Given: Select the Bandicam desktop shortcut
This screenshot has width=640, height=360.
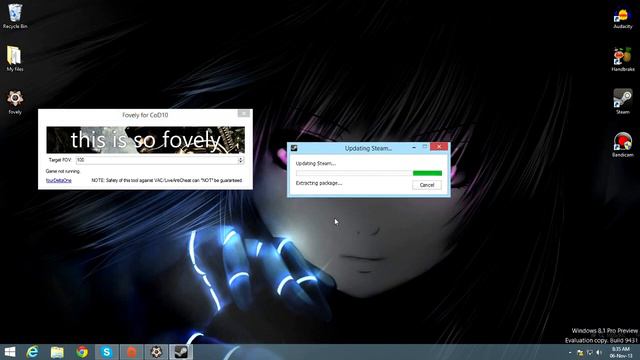Looking at the screenshot, I should click(x=622, y=145).
